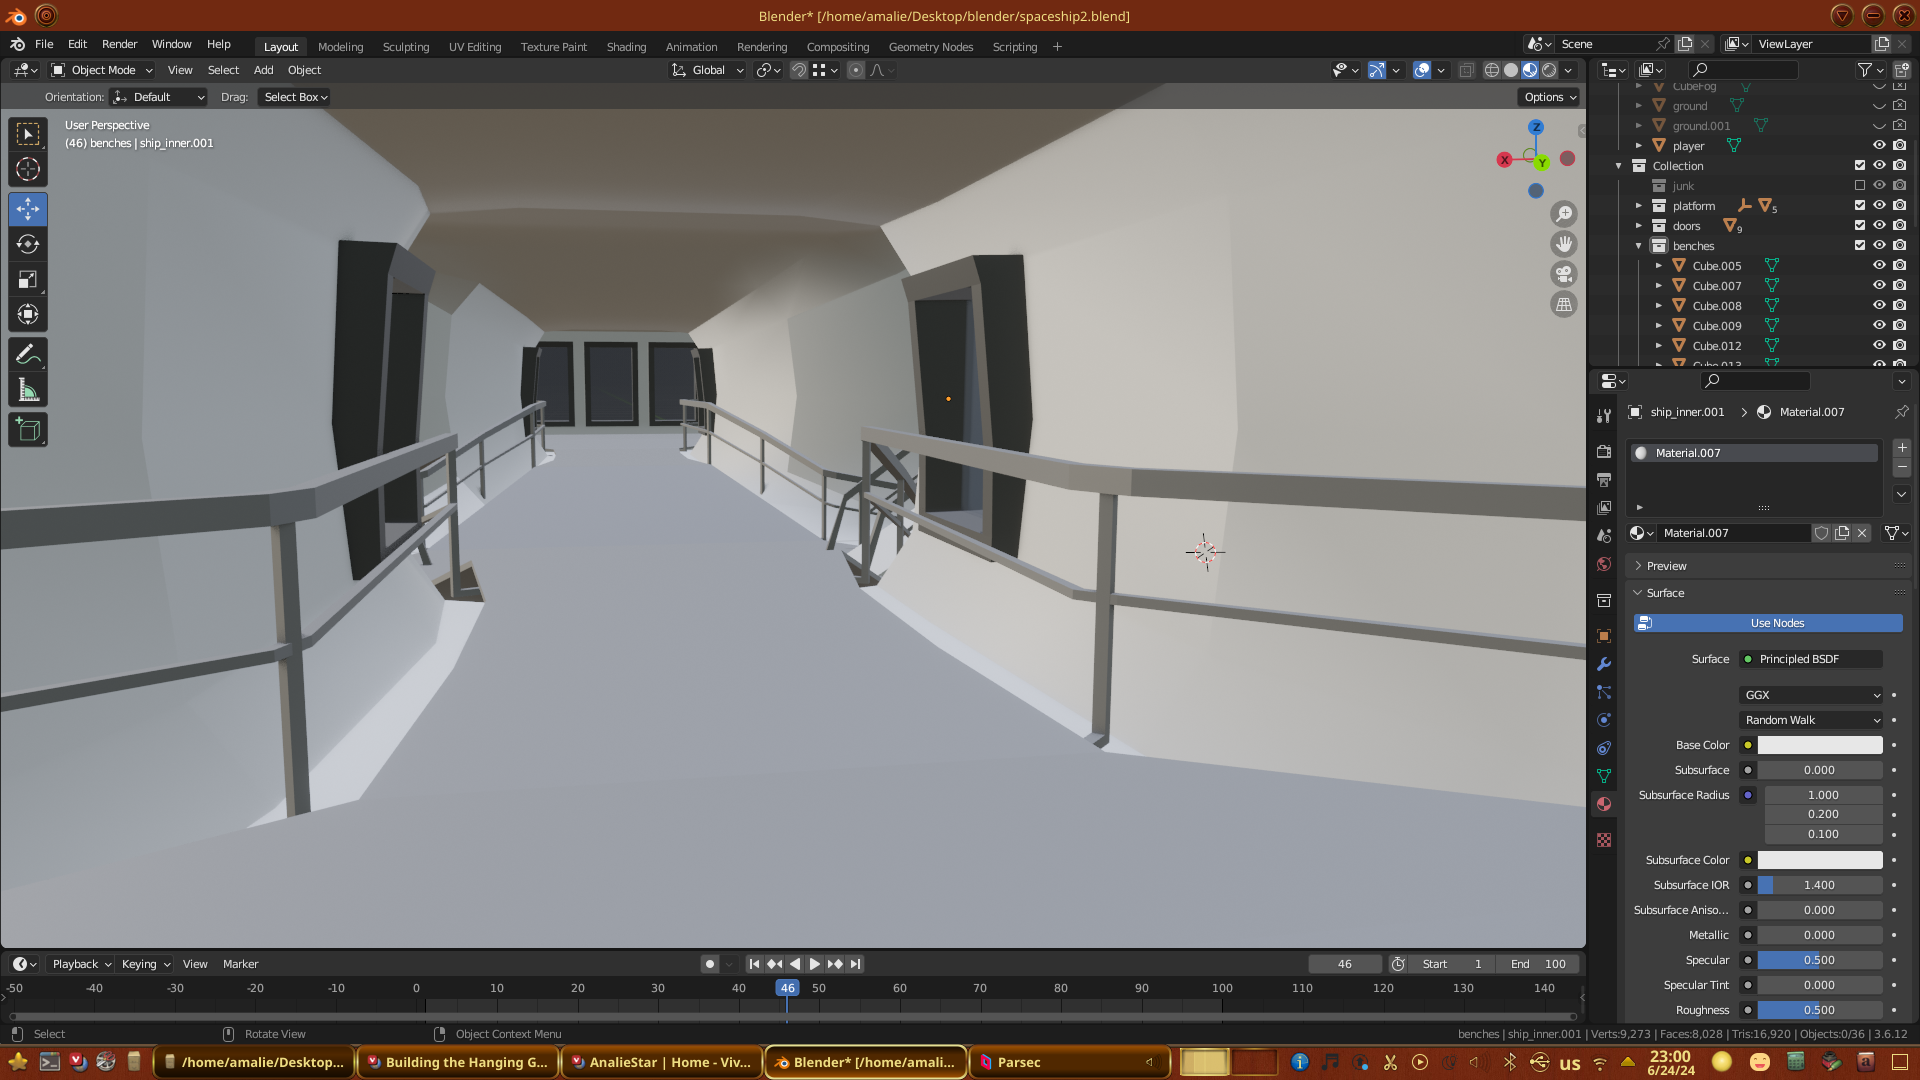Click the Base Color swatch
Screen dimensions: 1920x1080
coord(1819,745)
